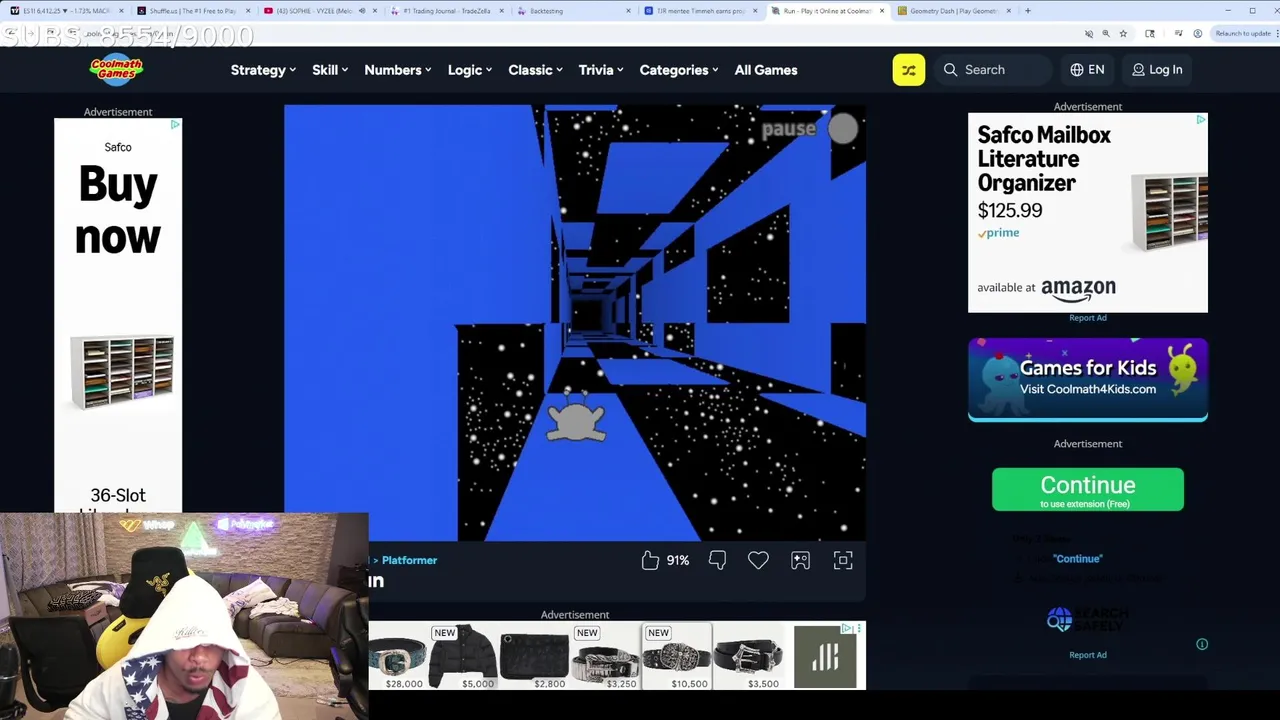1280x720 pixels.
Task: Click the browser bookmark star icon
Action: coord(1123,33)
